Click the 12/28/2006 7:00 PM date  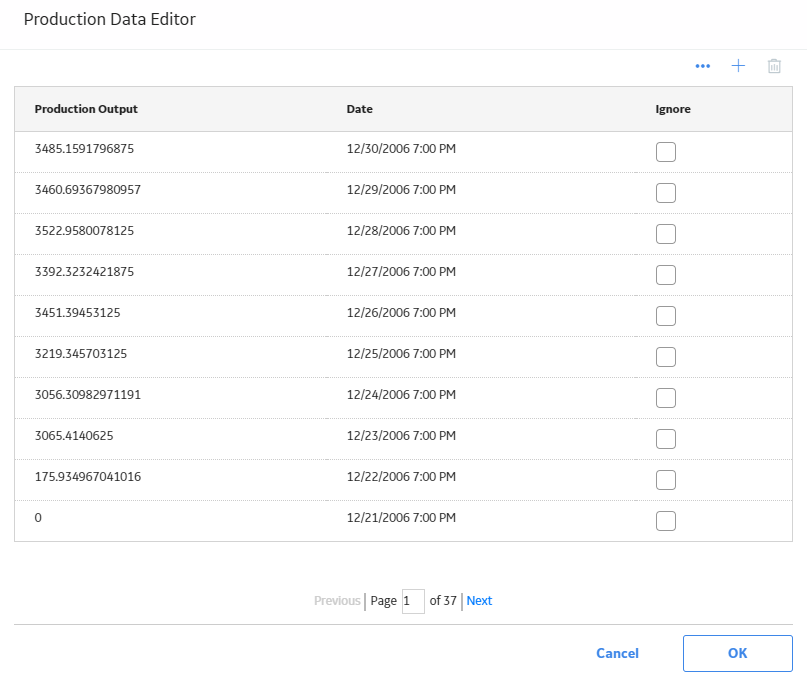[401, 231]
